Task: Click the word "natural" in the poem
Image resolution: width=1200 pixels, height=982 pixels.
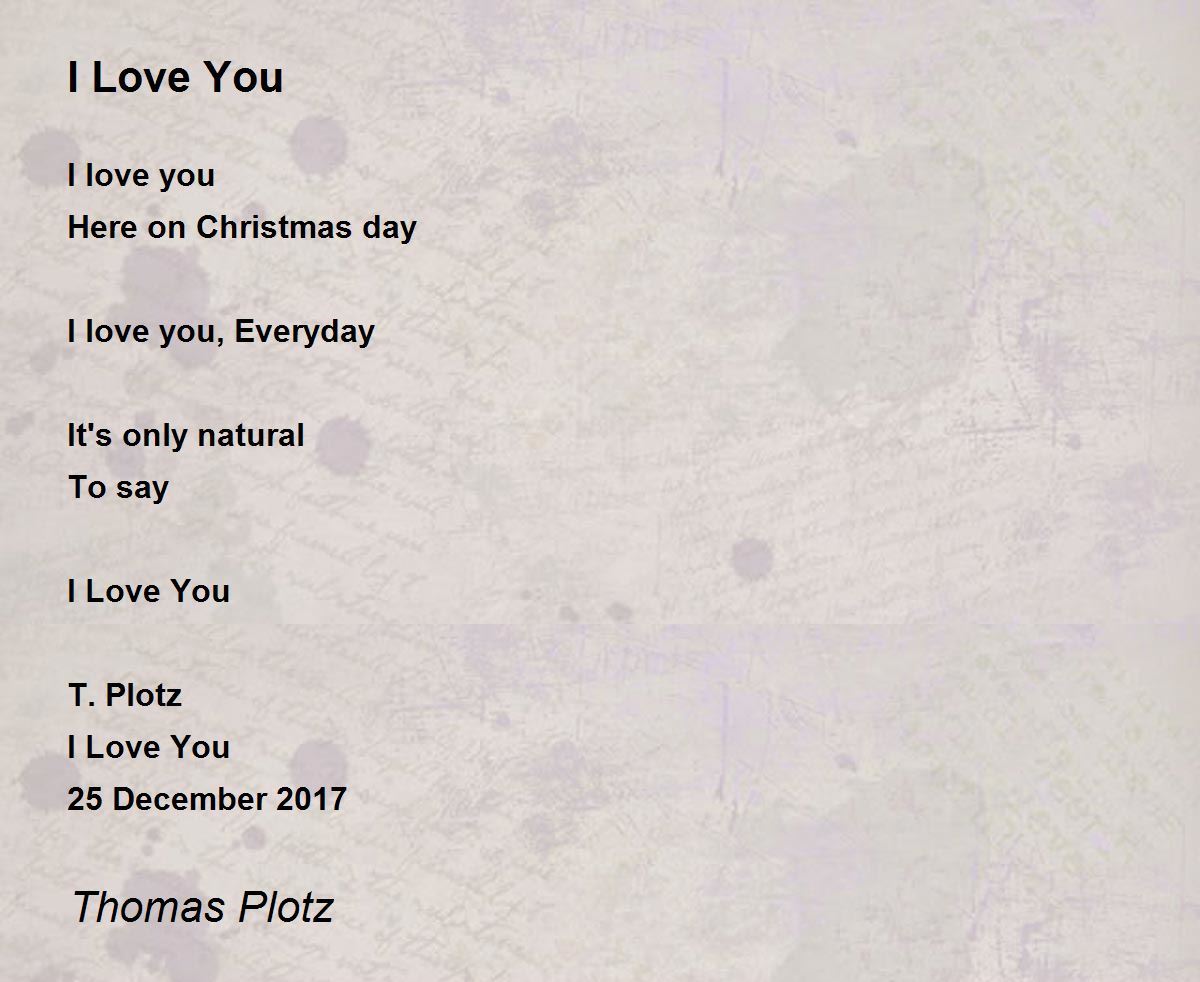Action: coord(251,436)
